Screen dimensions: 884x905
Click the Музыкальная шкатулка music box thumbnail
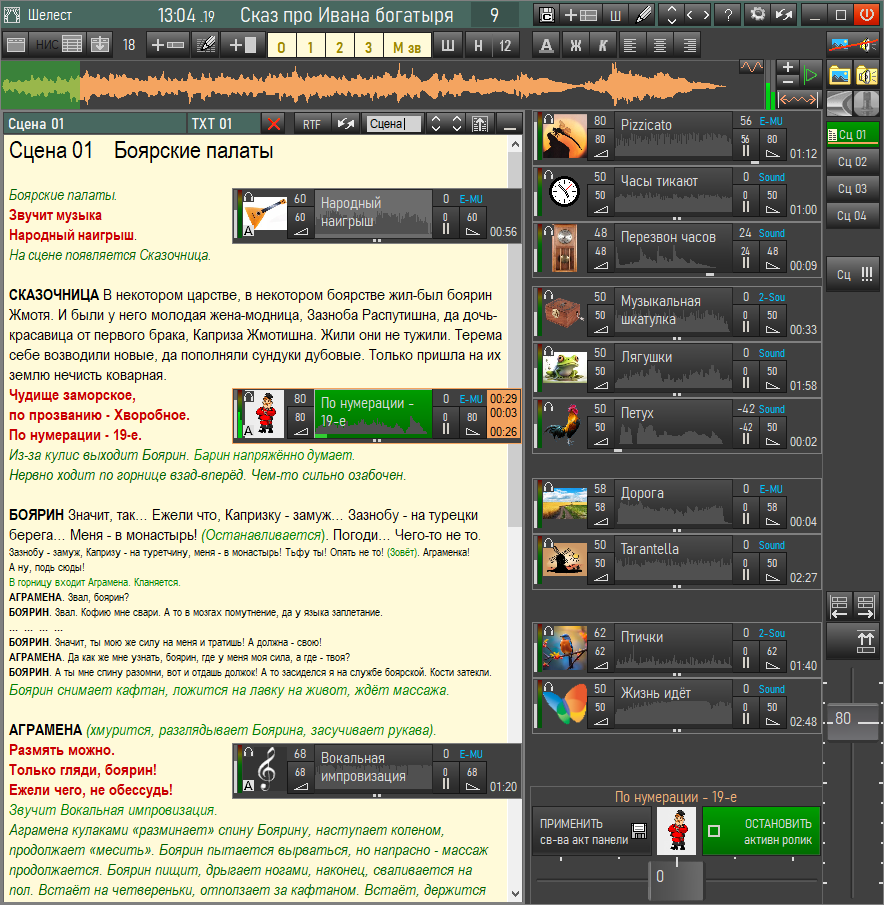tap(564, 312)
